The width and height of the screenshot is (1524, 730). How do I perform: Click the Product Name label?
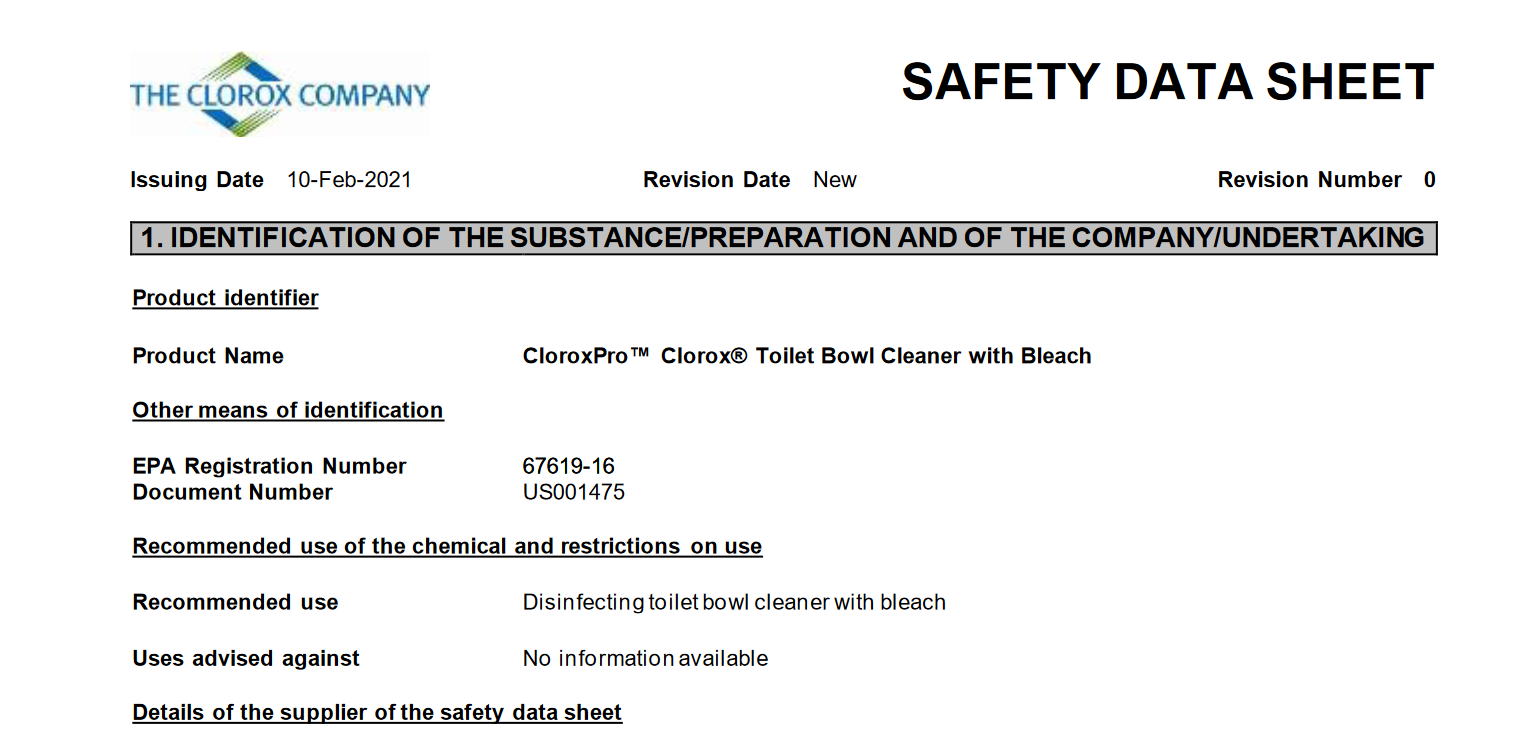[208, 356]
